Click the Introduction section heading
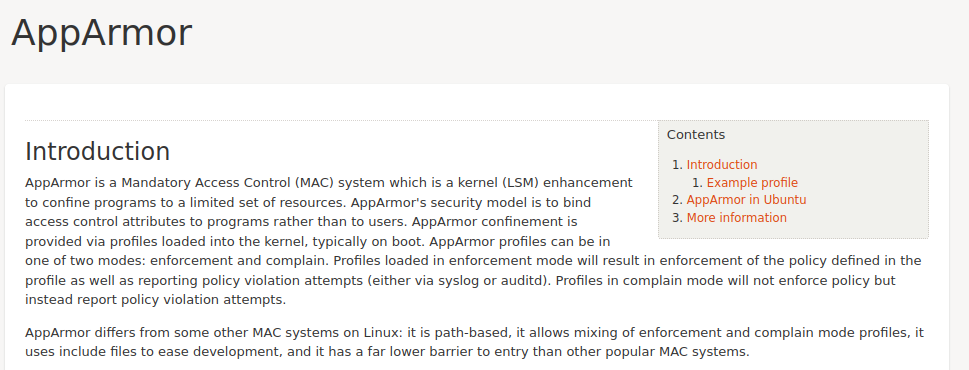 98,151
